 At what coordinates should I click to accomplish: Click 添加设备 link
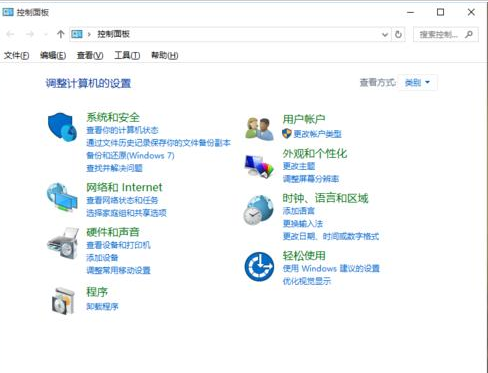tap(102, 258)
